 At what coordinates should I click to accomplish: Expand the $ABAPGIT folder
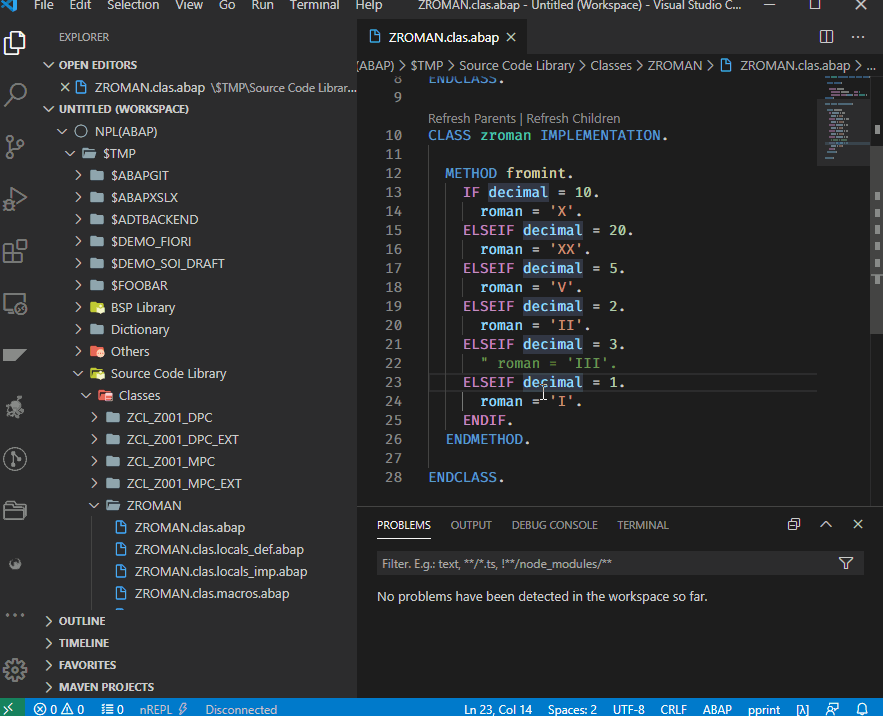click(x=140, y=175)
